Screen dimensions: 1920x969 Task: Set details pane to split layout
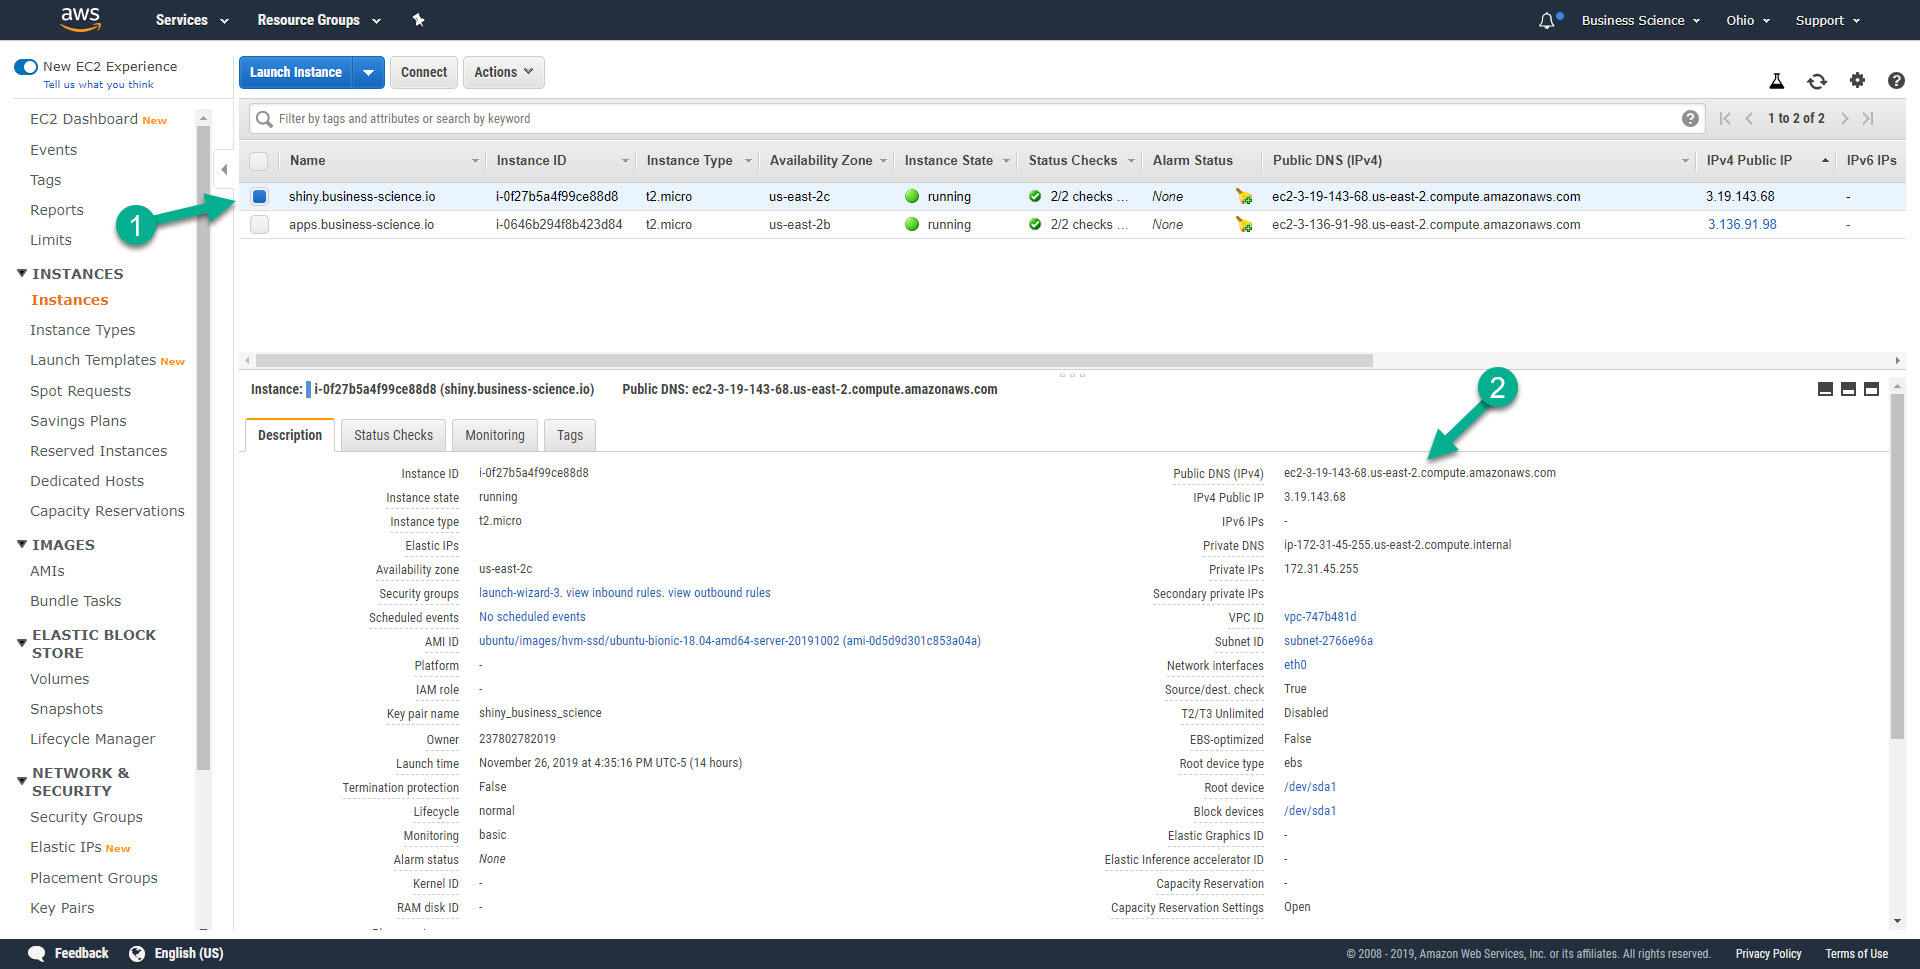click(1848, 389)
